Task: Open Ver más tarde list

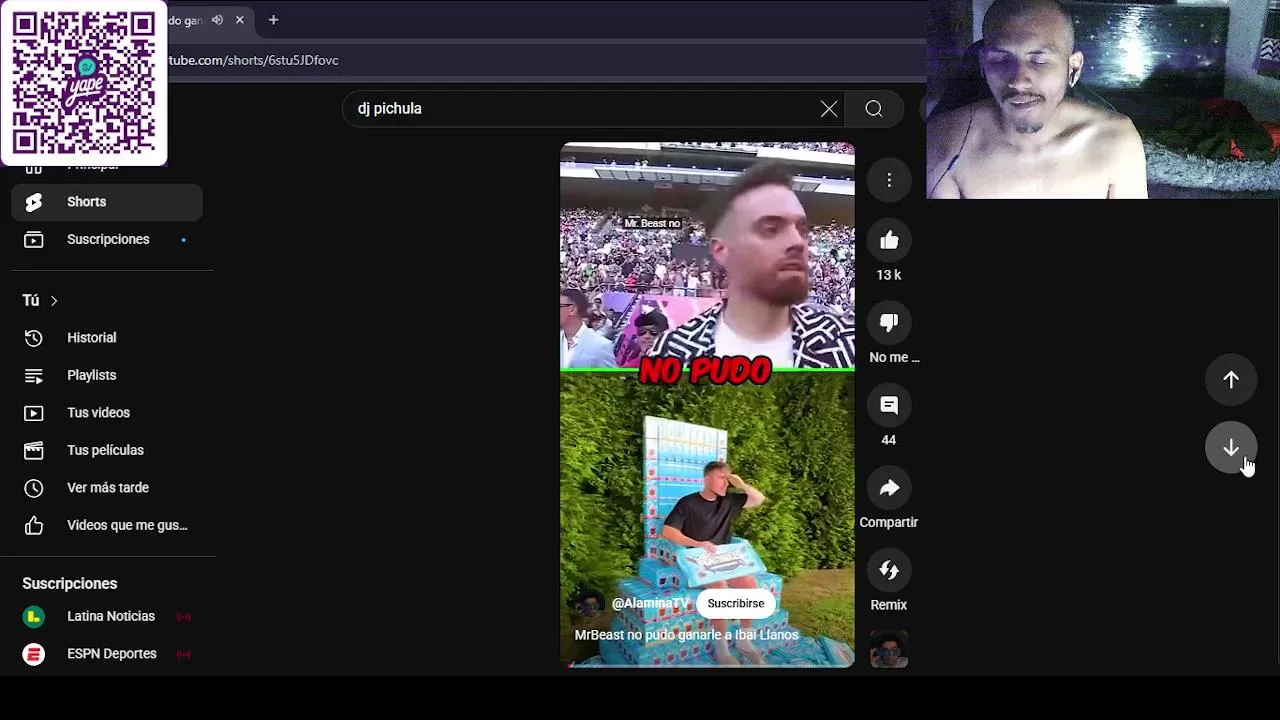Action: pyautogui.click(x=107, y=488)
